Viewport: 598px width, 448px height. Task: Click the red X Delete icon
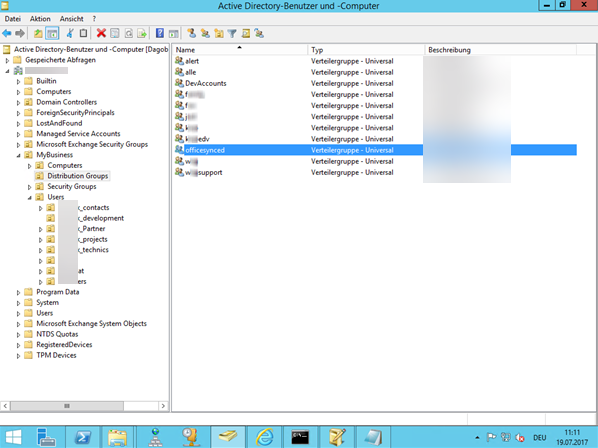101,34
